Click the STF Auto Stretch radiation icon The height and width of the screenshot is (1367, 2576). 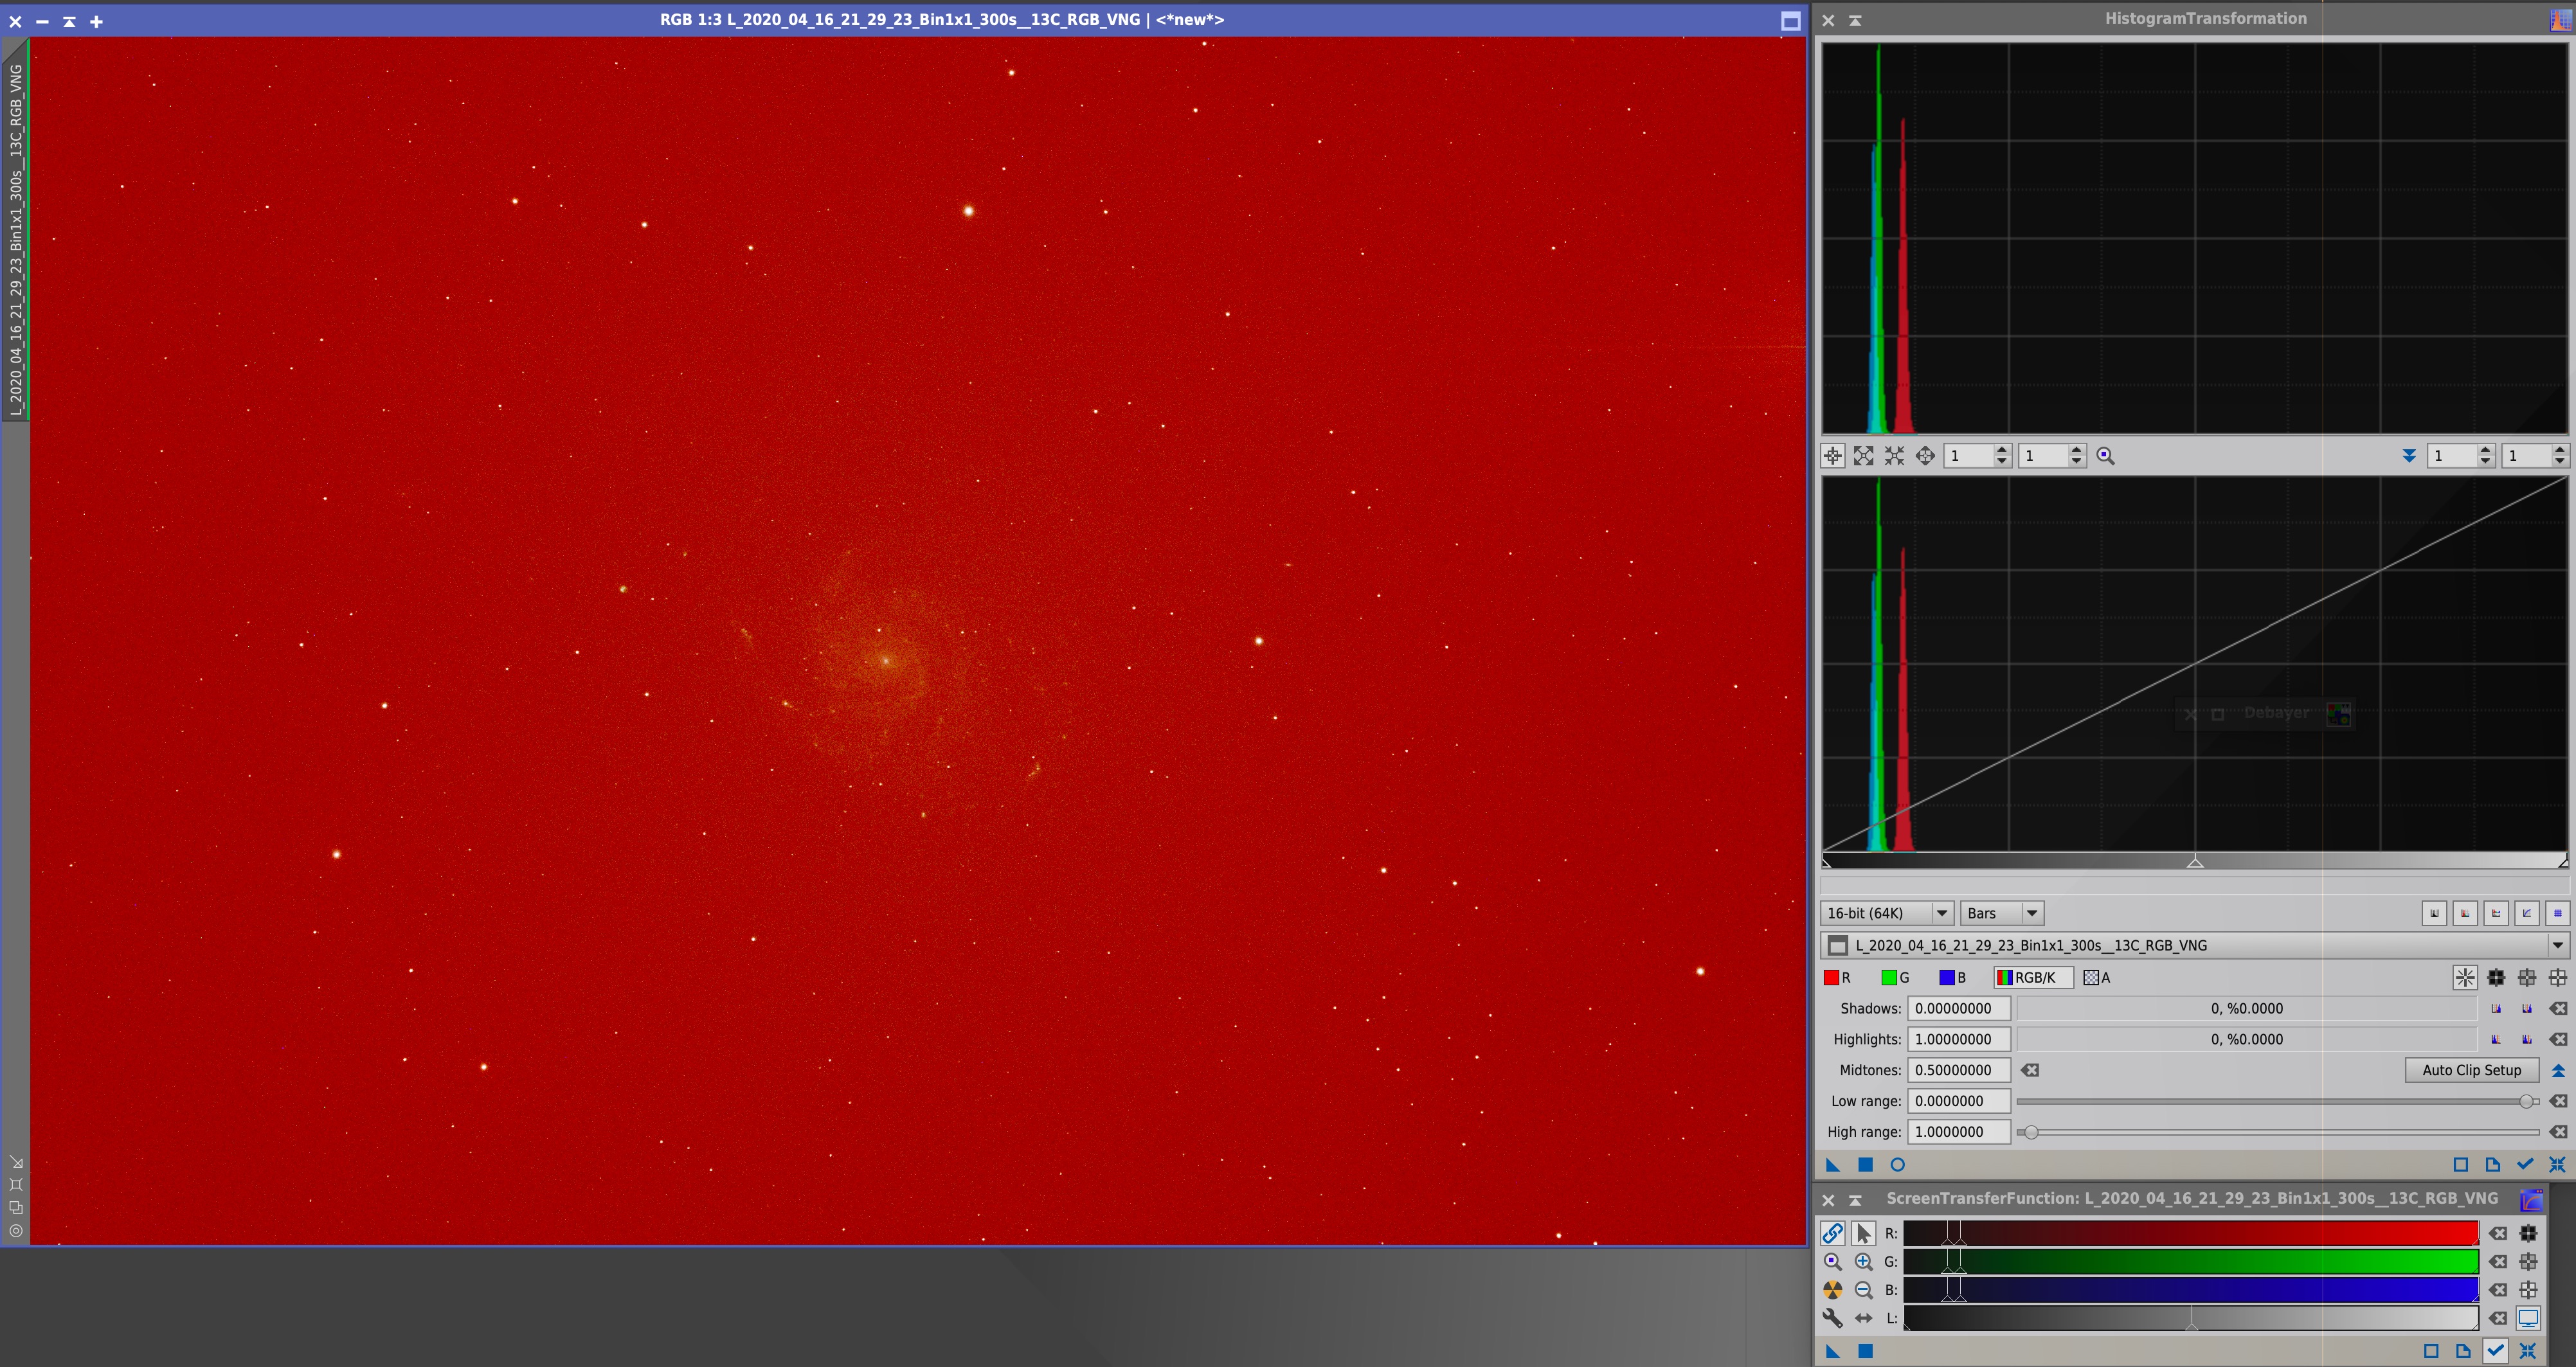(x=1832, y=1290)
